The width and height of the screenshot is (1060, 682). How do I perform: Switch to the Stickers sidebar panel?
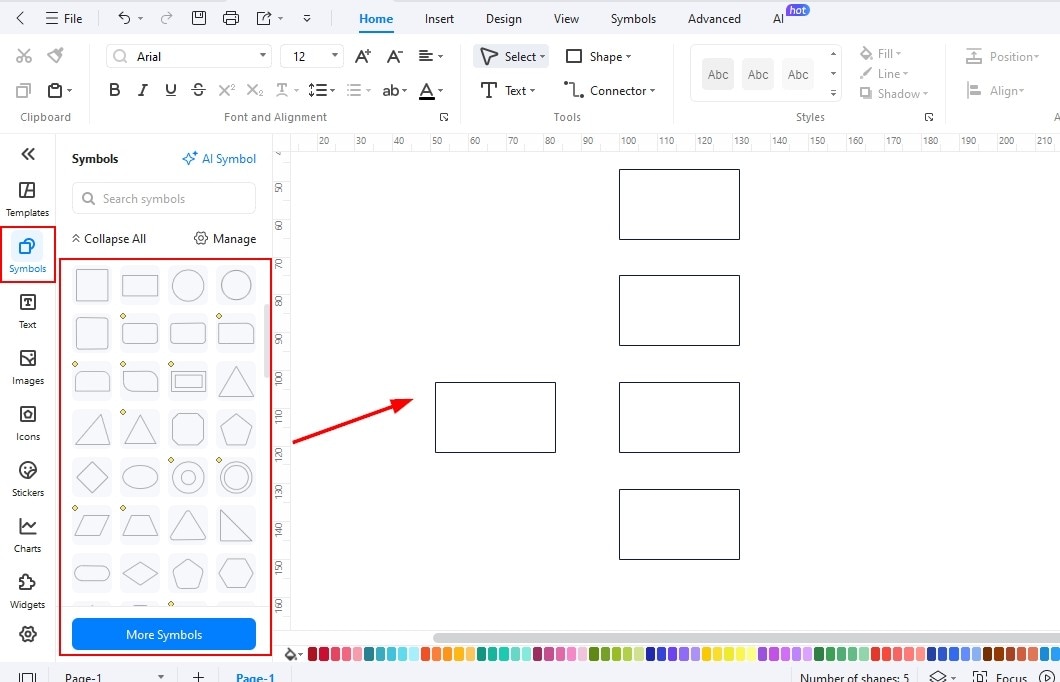pyautogui.click(x=27, y=477)
